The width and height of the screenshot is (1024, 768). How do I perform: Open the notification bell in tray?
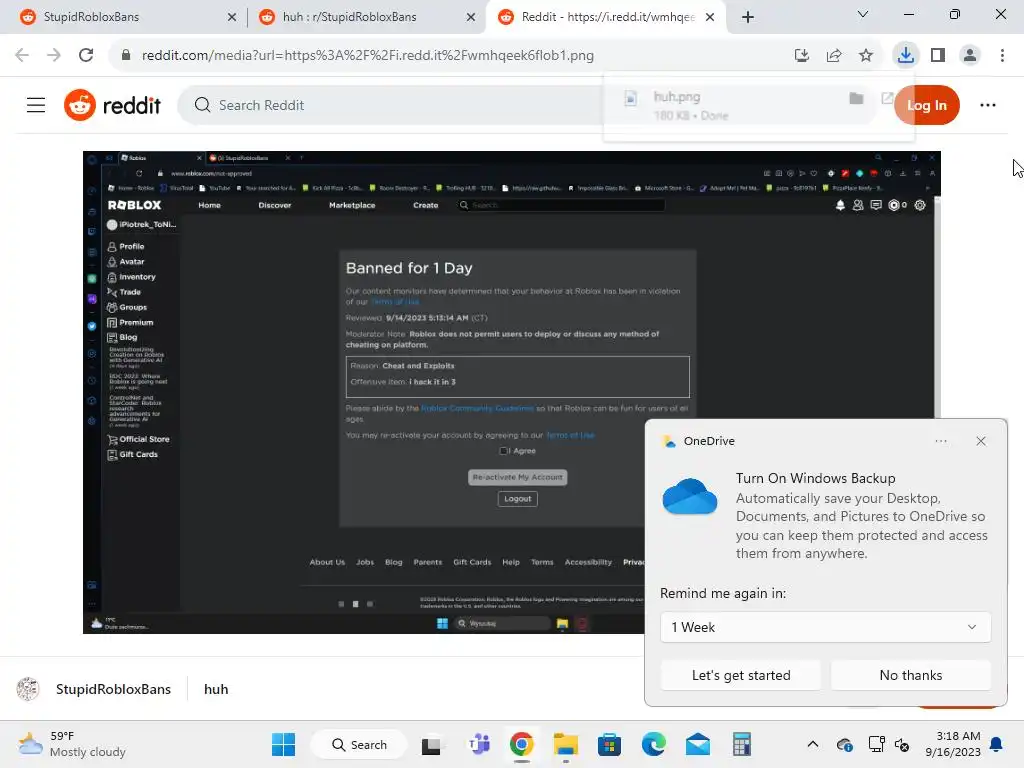996,744
